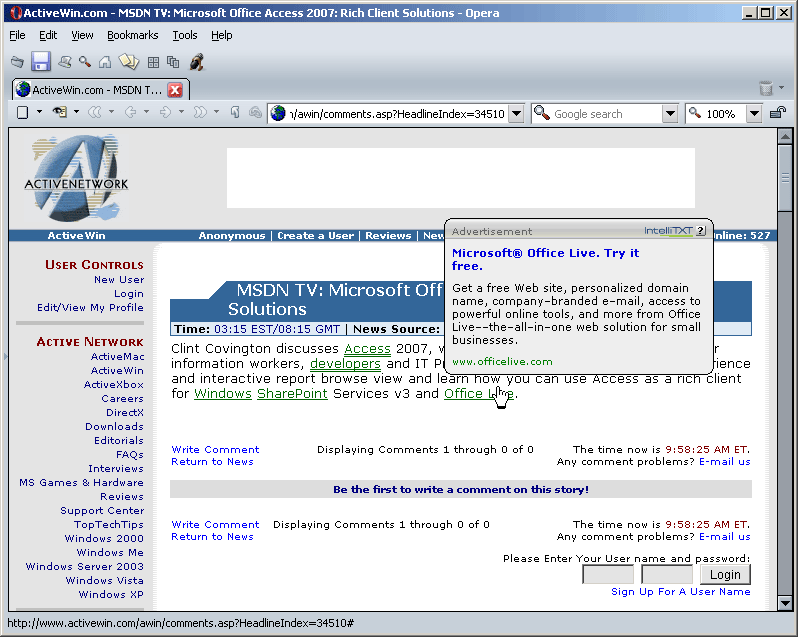This screenshot has height=637, width=798.
Task: Click the Create a User navigation link
Action: pos(316,236)
